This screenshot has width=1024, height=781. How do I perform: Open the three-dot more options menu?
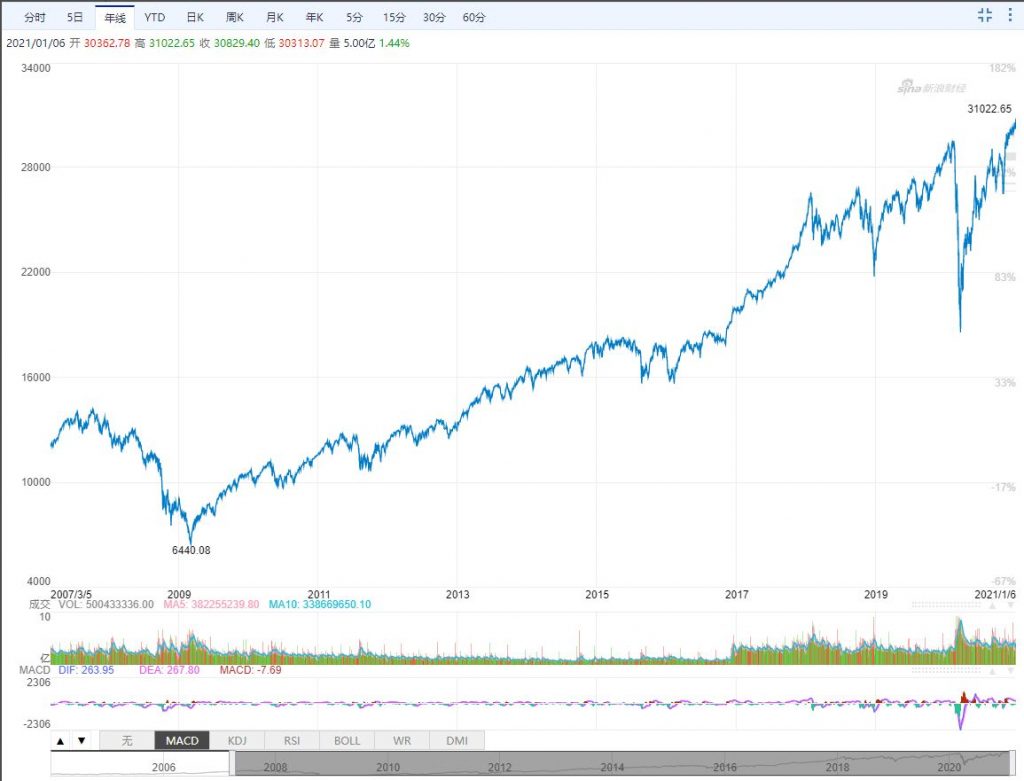pos(1012,15)
